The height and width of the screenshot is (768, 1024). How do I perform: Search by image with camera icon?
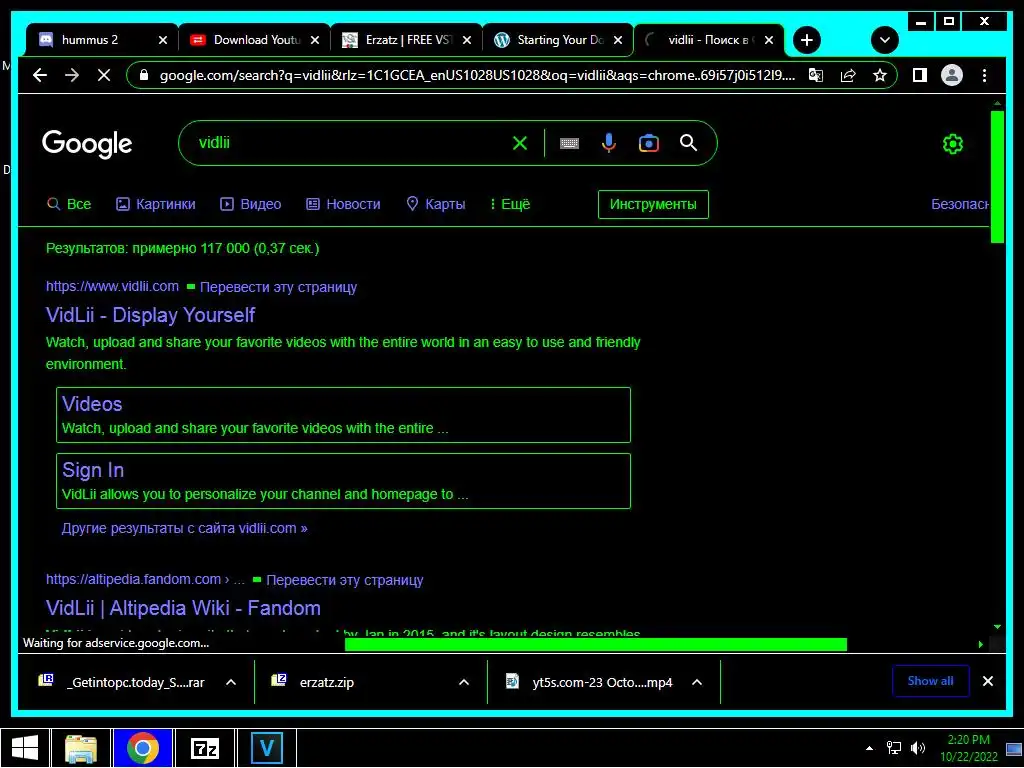point(648,143)
